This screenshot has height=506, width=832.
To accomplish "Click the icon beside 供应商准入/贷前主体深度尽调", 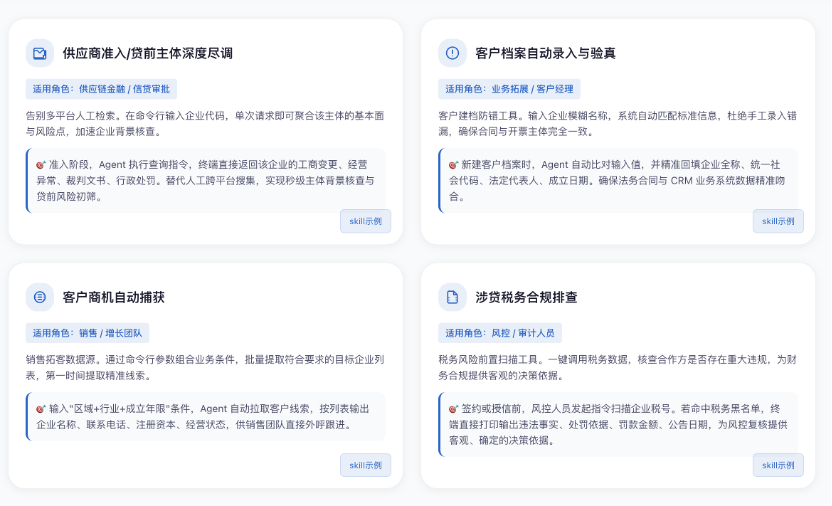I will point(40,53).
